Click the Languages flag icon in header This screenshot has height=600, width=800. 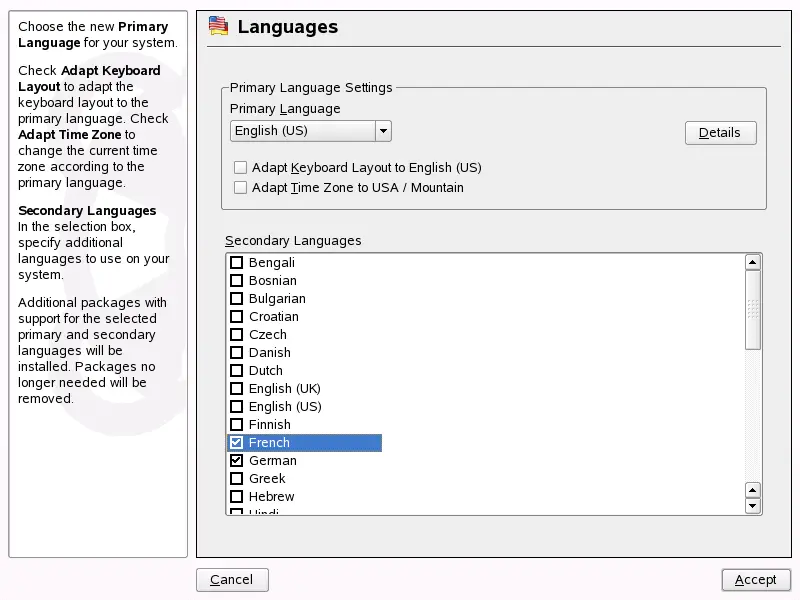pos(217,27)
